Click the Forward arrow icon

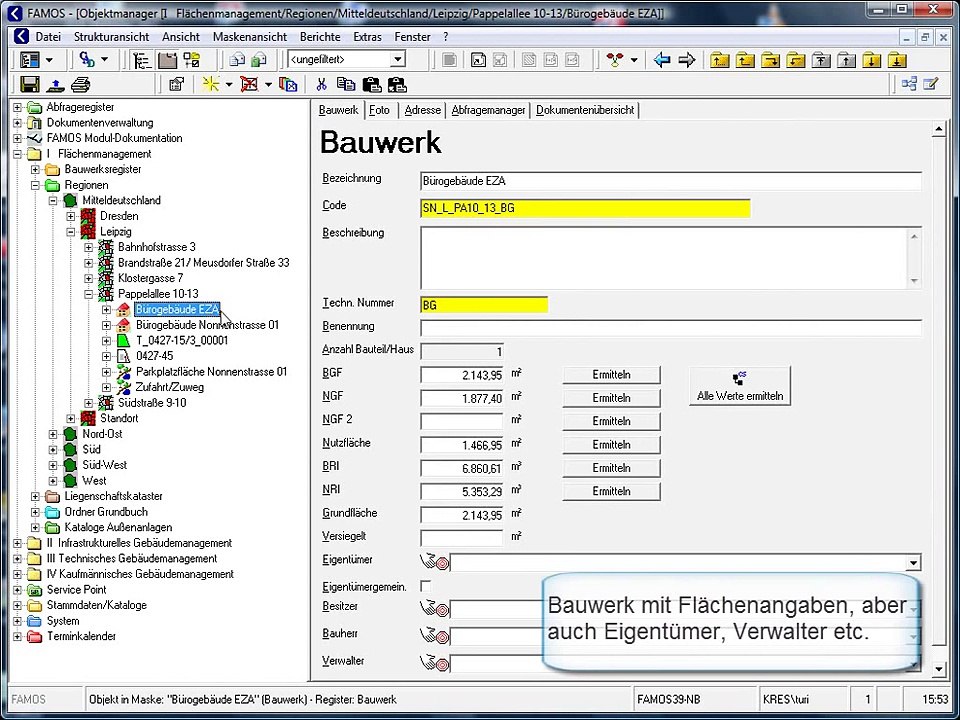click(686, 60)
